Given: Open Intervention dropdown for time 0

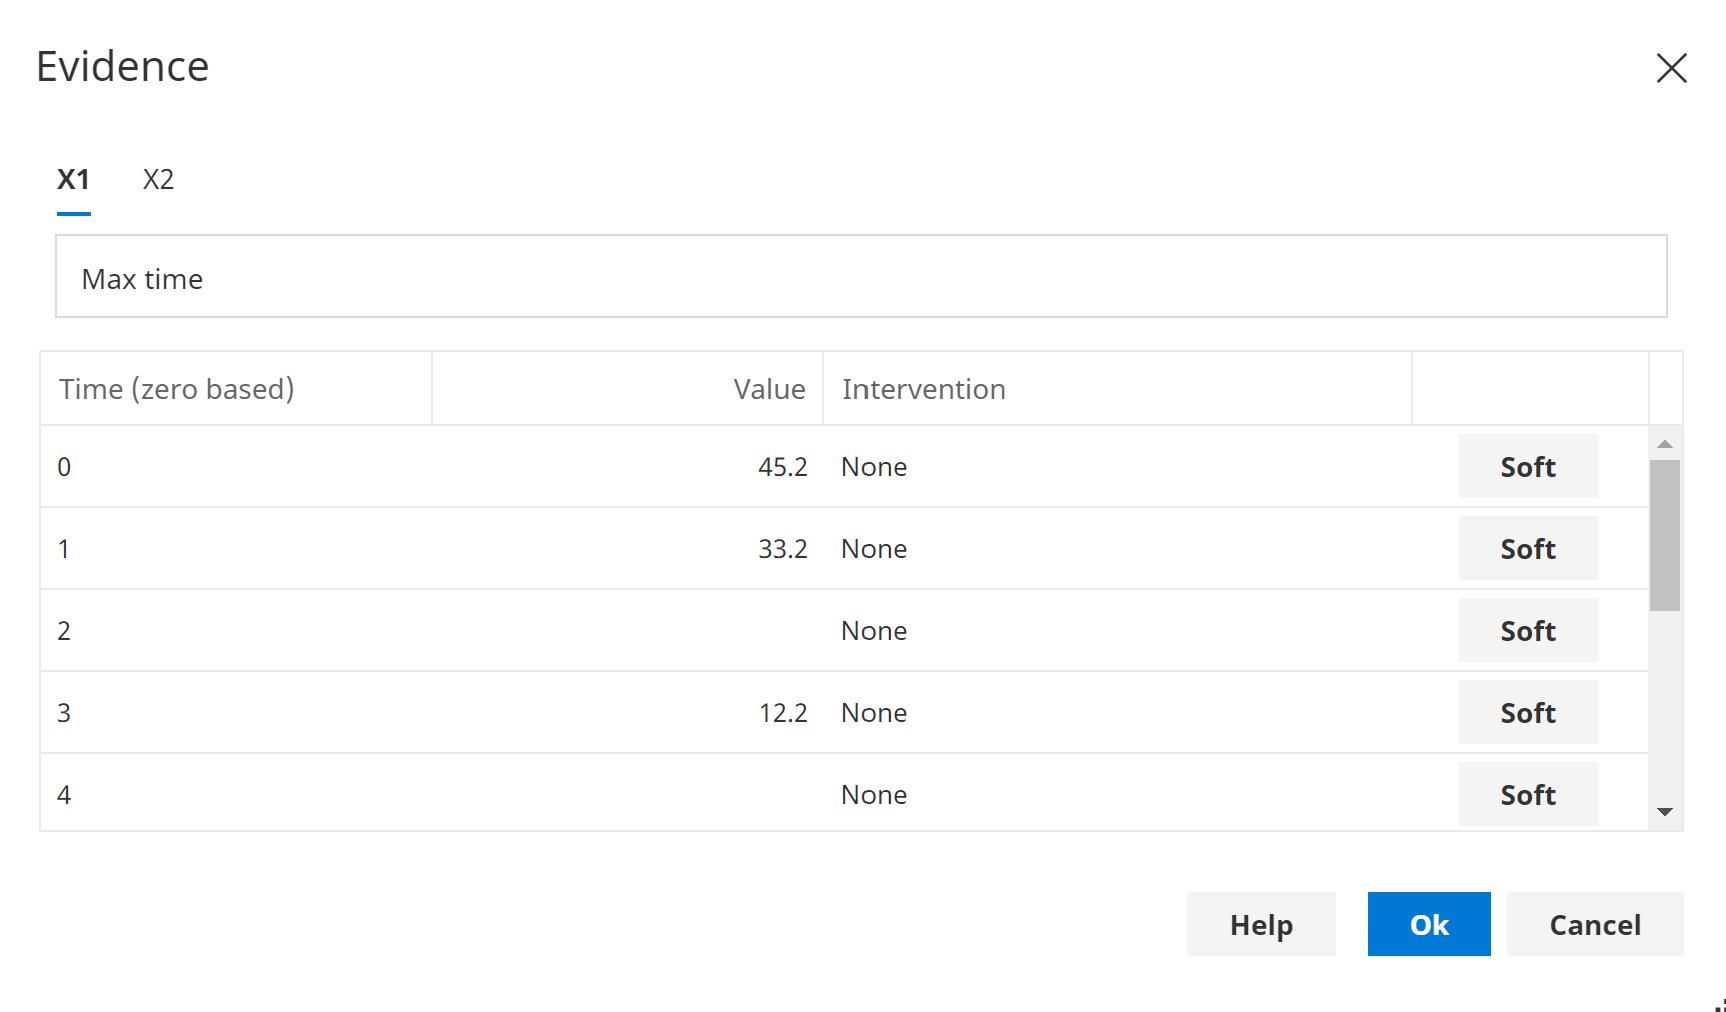Looking at the screenshot, I should point(1115,467).
